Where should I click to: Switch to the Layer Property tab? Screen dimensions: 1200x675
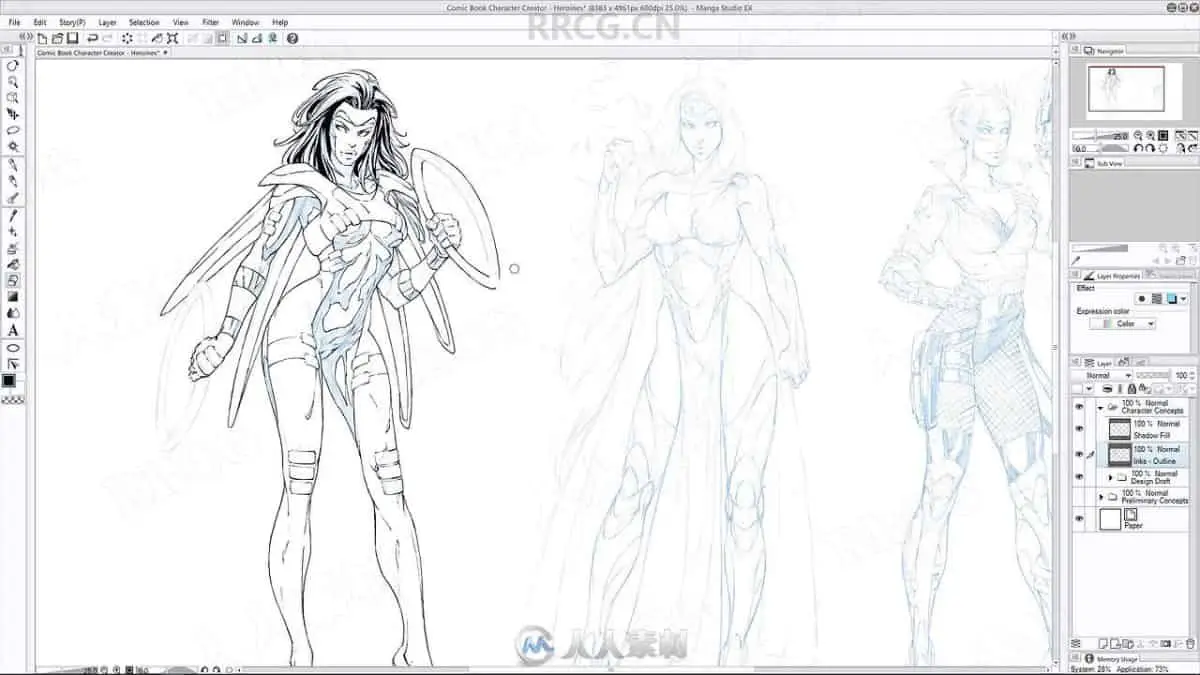click(1112, 275)
